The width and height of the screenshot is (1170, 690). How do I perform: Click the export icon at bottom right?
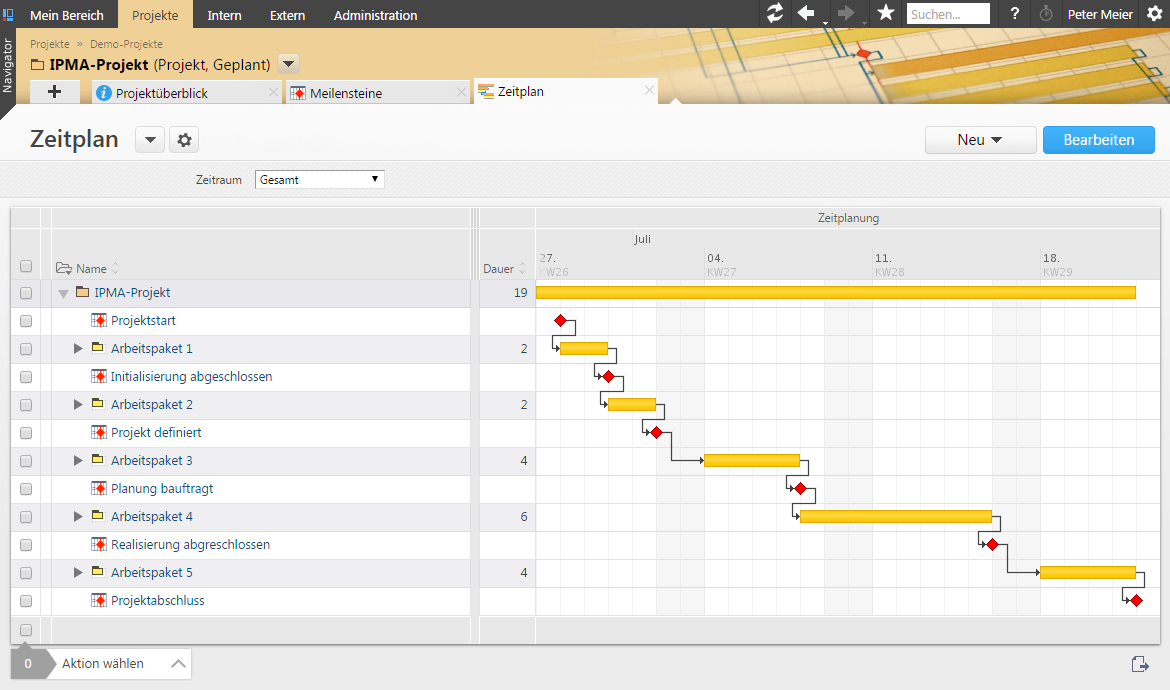(x=1139, y=664)
